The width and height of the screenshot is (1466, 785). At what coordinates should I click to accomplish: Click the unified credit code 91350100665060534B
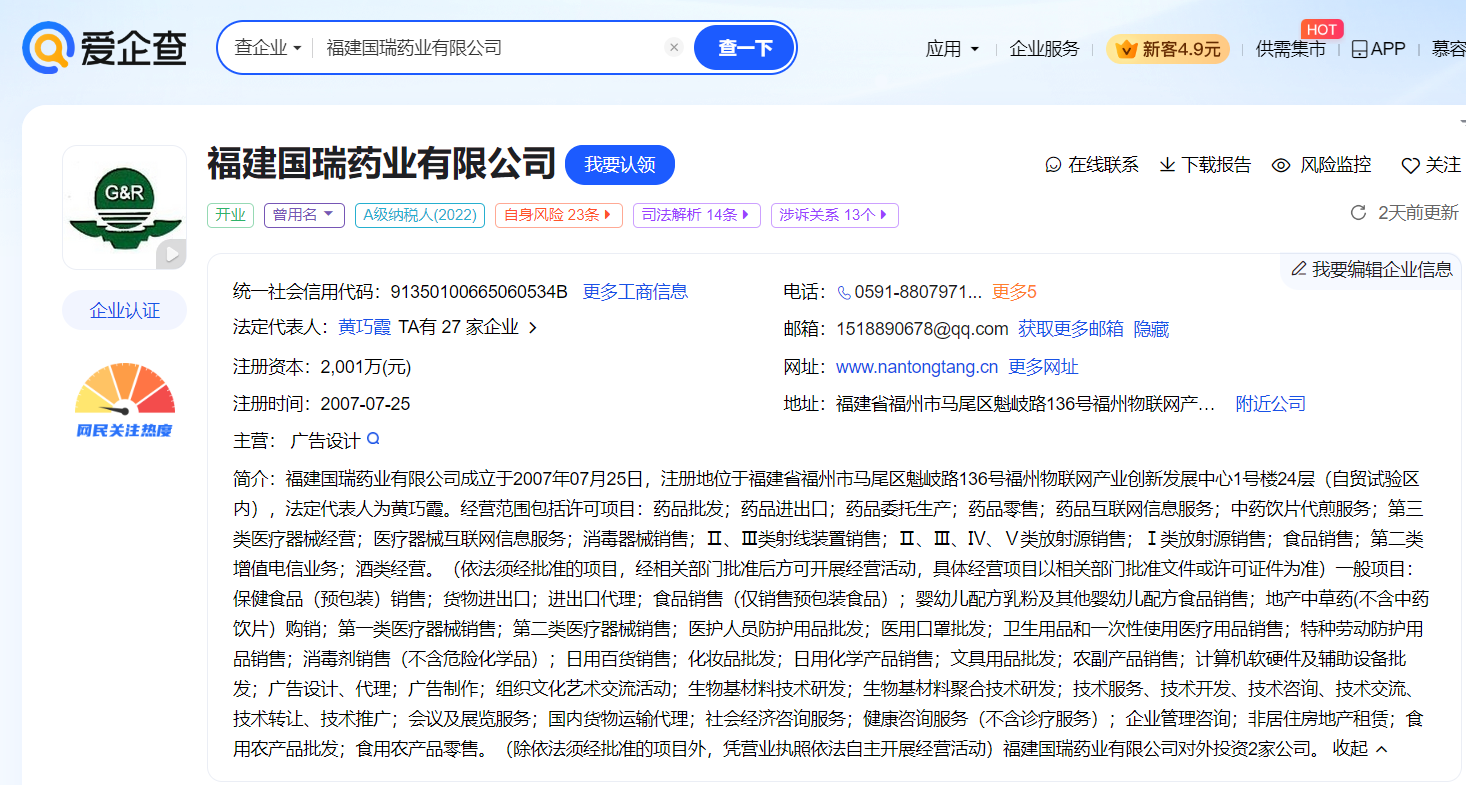point(479,292)
